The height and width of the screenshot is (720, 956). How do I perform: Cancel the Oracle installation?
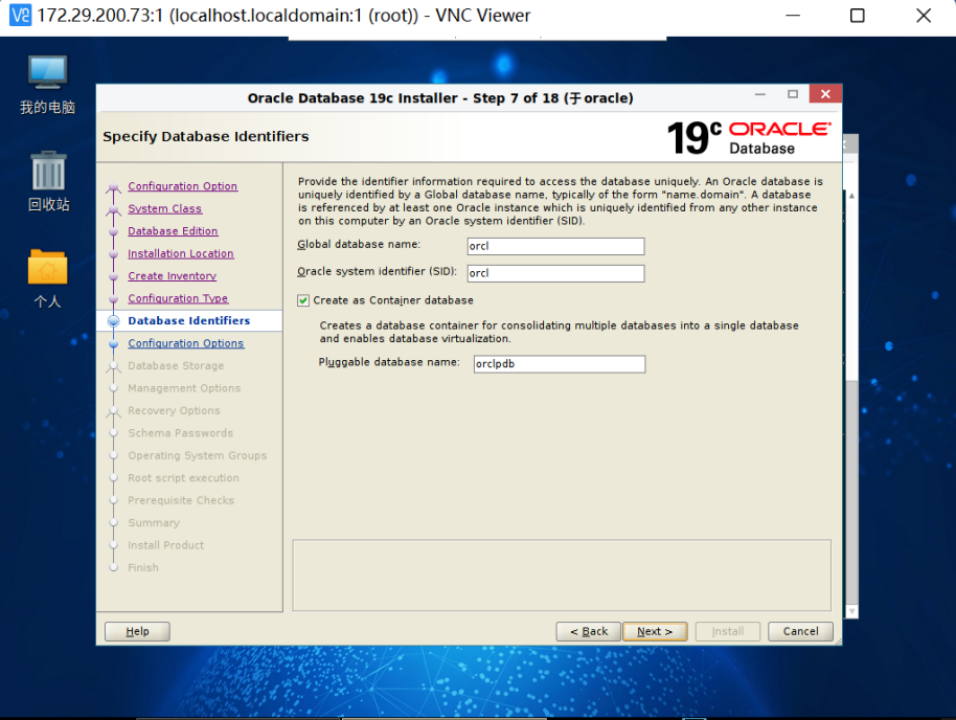[x=800, y=631]
